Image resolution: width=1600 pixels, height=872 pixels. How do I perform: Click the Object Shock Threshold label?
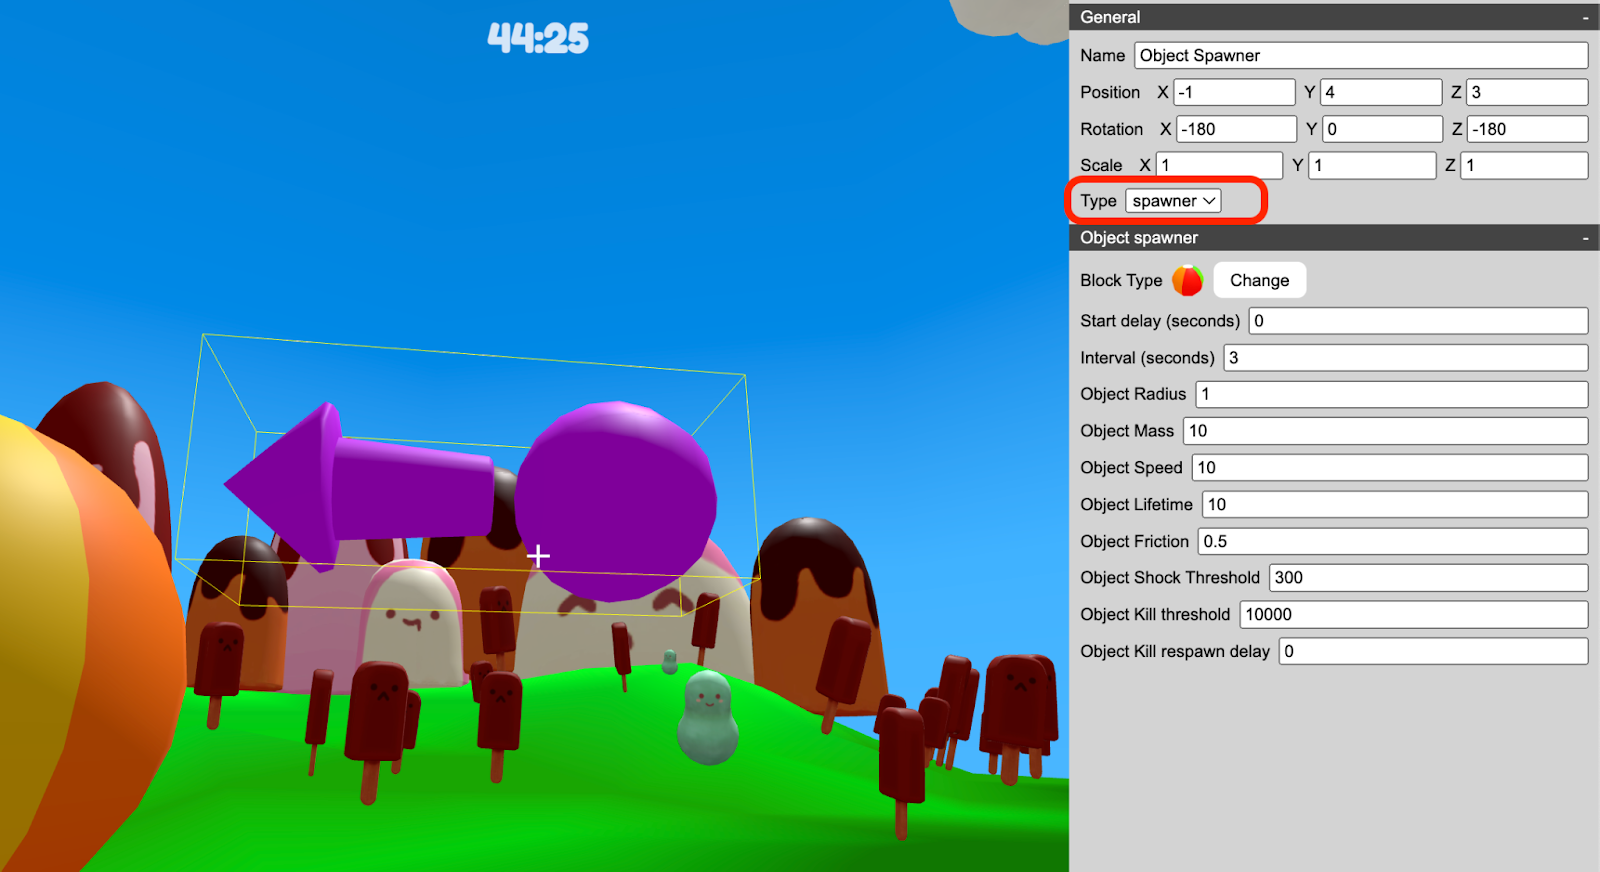click(1170, 578)
